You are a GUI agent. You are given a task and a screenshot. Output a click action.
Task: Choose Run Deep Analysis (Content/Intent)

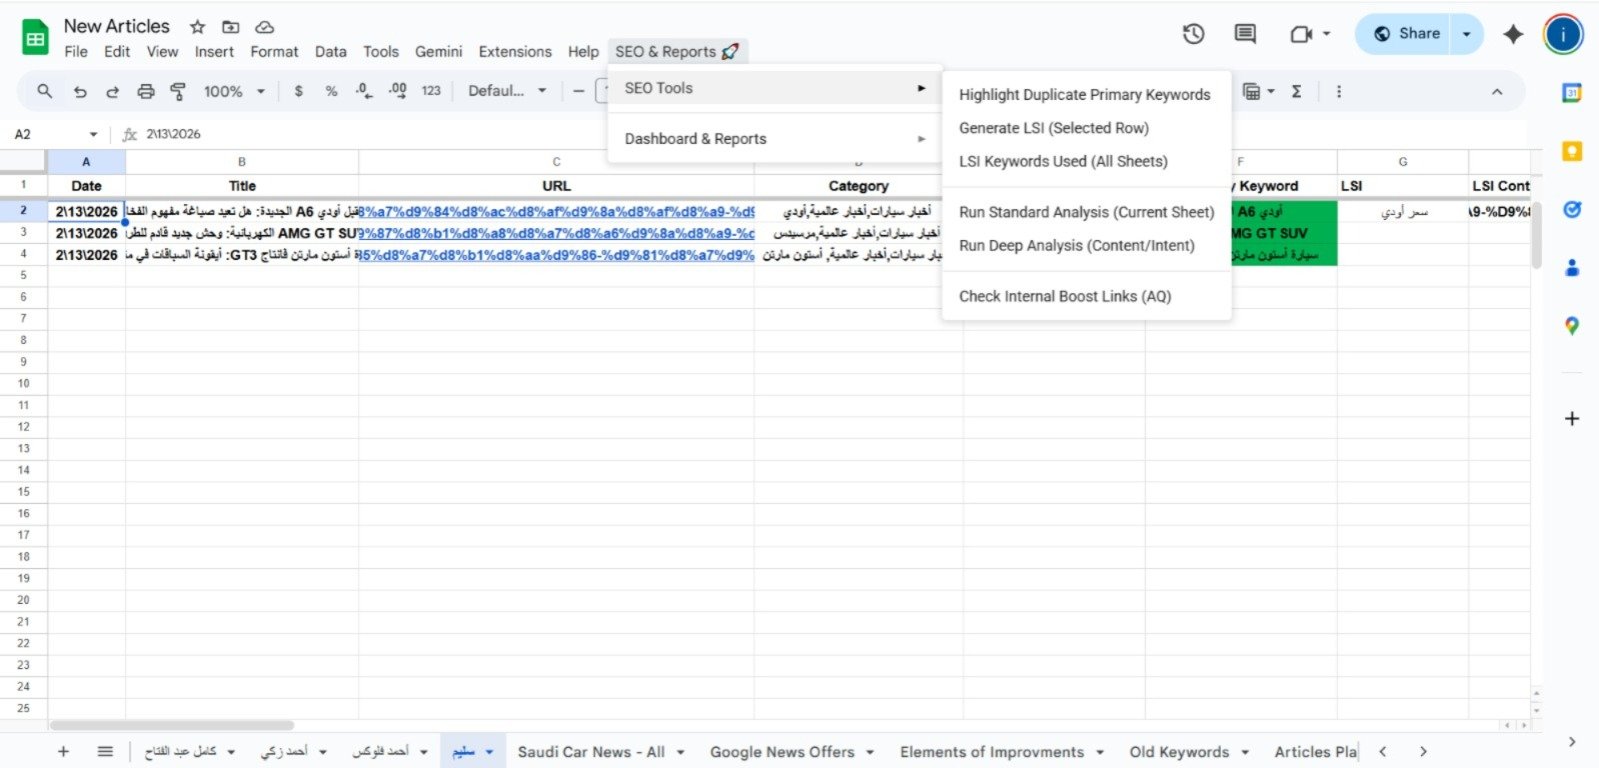pos(1076,245)
